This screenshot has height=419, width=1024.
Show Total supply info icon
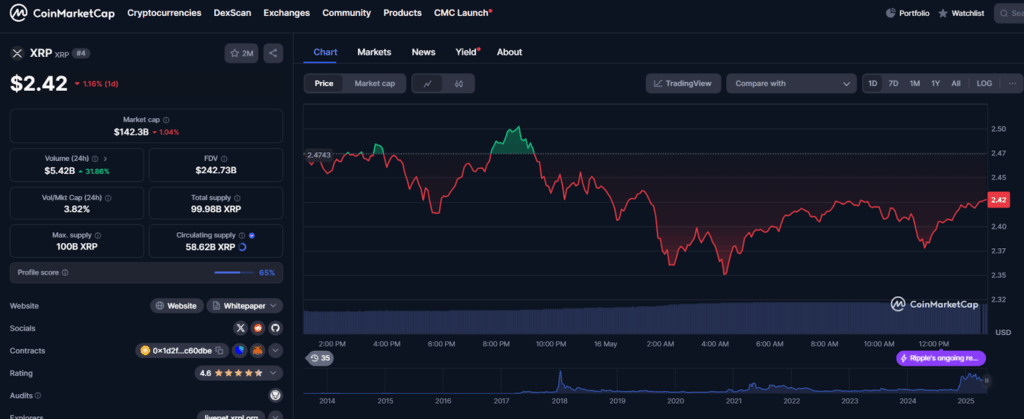point(237,198)
